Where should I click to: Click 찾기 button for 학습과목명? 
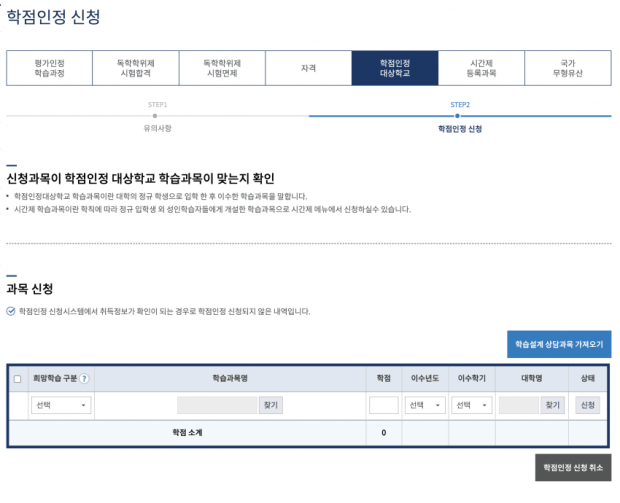pos(271,405)
